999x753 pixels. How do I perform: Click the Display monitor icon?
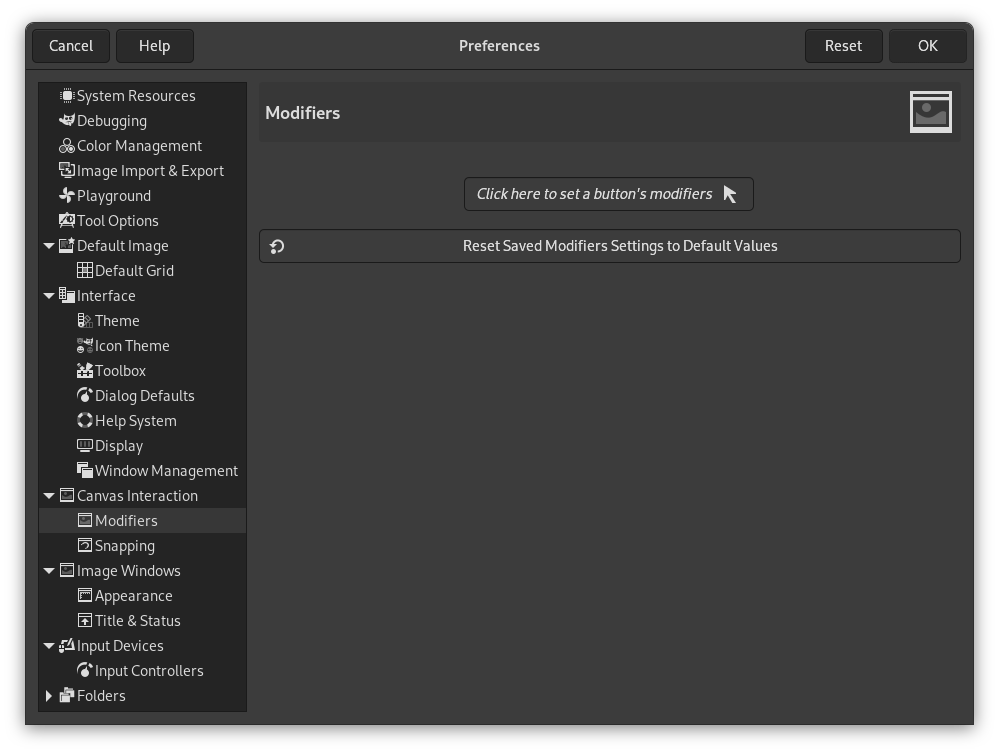tap(85, 445)
